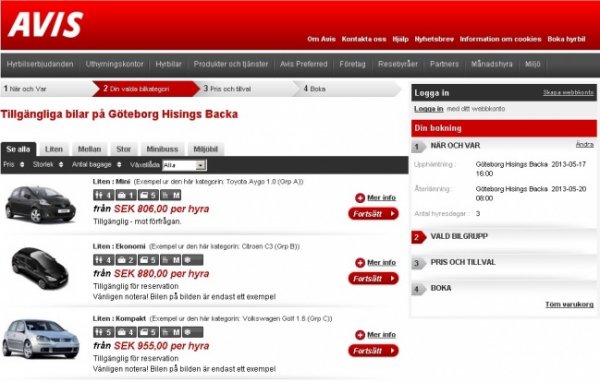Sort cars by Pris arrows
Screen dimensions: 600x382
[x=22, y=165]
